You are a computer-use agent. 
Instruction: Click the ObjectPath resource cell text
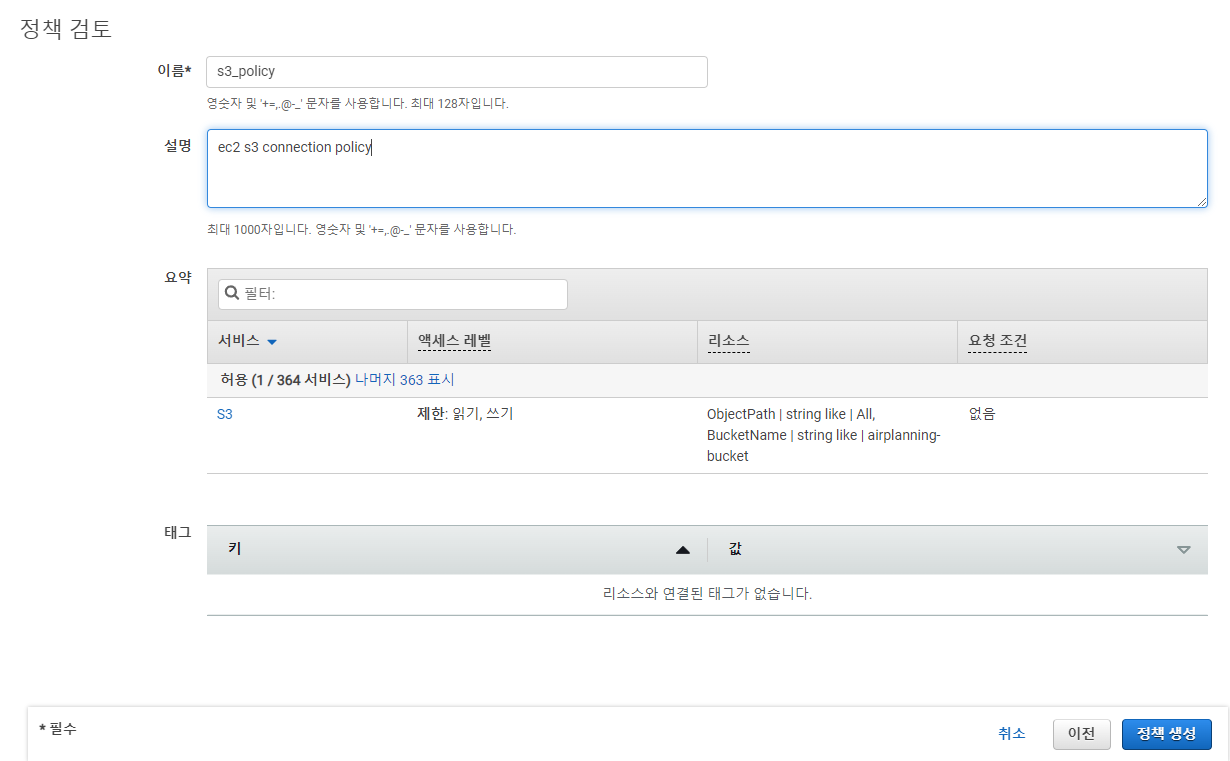pos(824,435)
